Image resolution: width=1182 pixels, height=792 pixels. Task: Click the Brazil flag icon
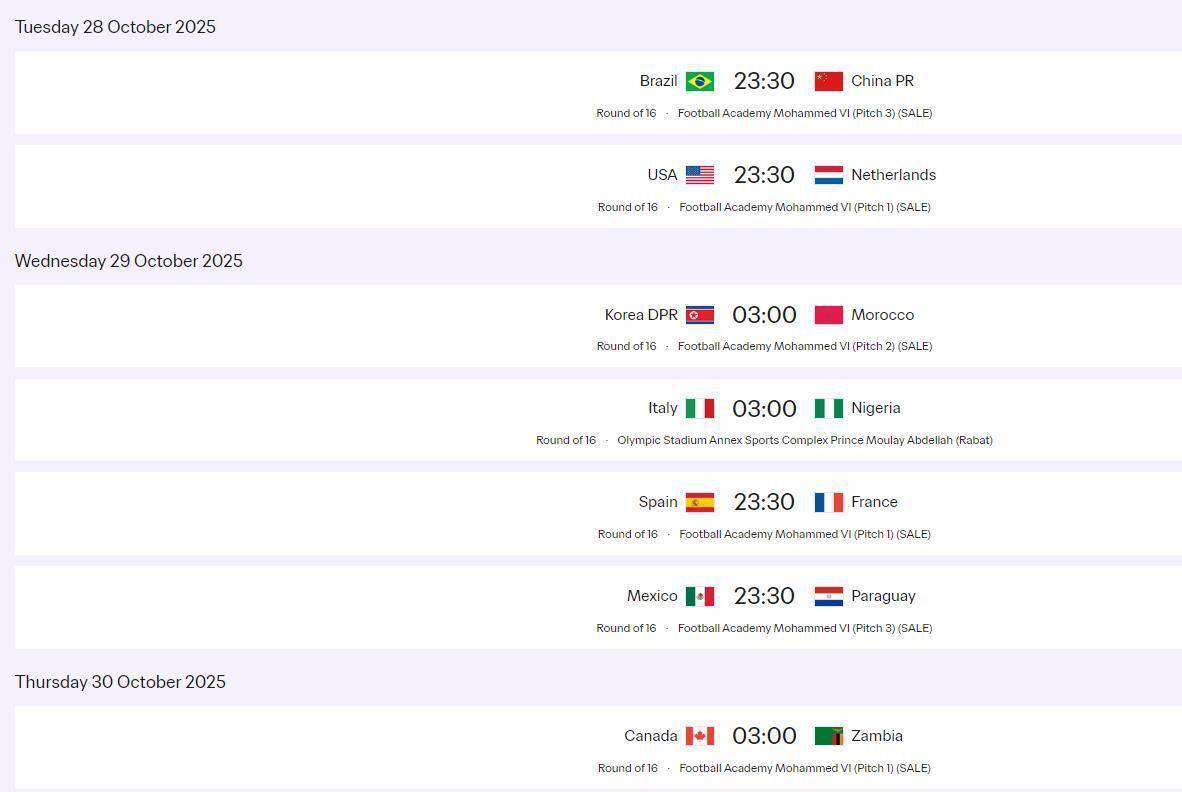[x=699, y=81]
